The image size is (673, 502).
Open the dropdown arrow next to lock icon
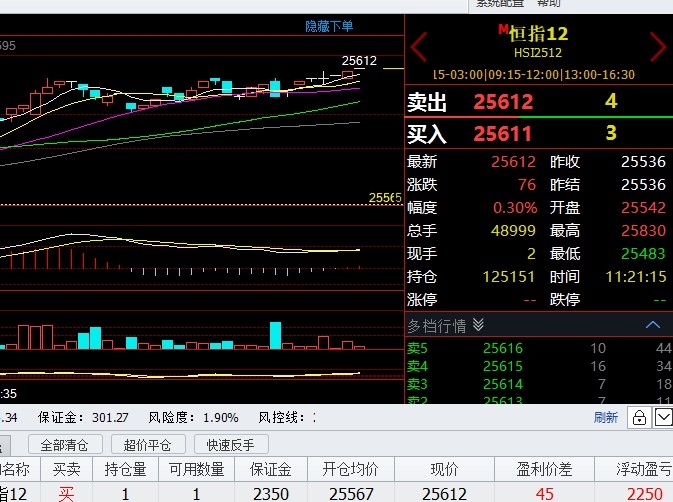tap(664, 417)
